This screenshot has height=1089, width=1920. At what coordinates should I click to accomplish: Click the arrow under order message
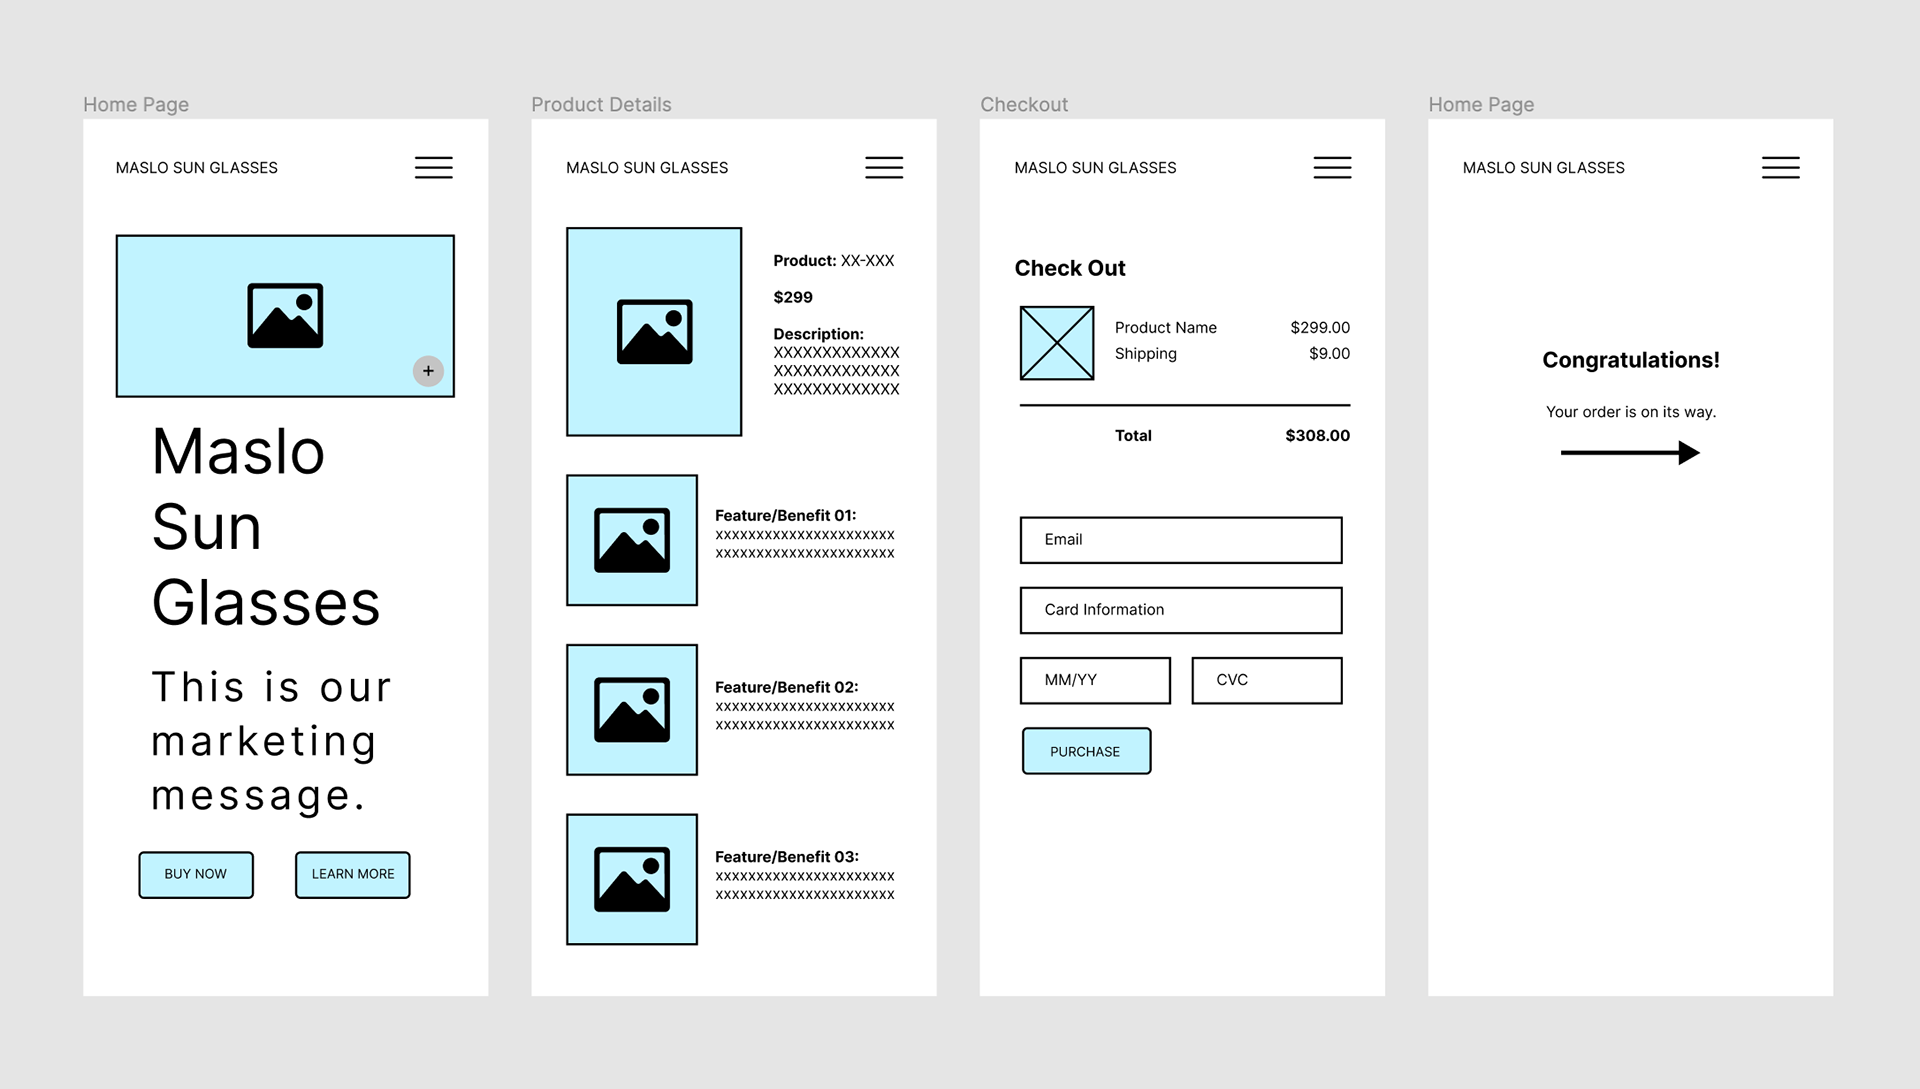coord(1630,453)
